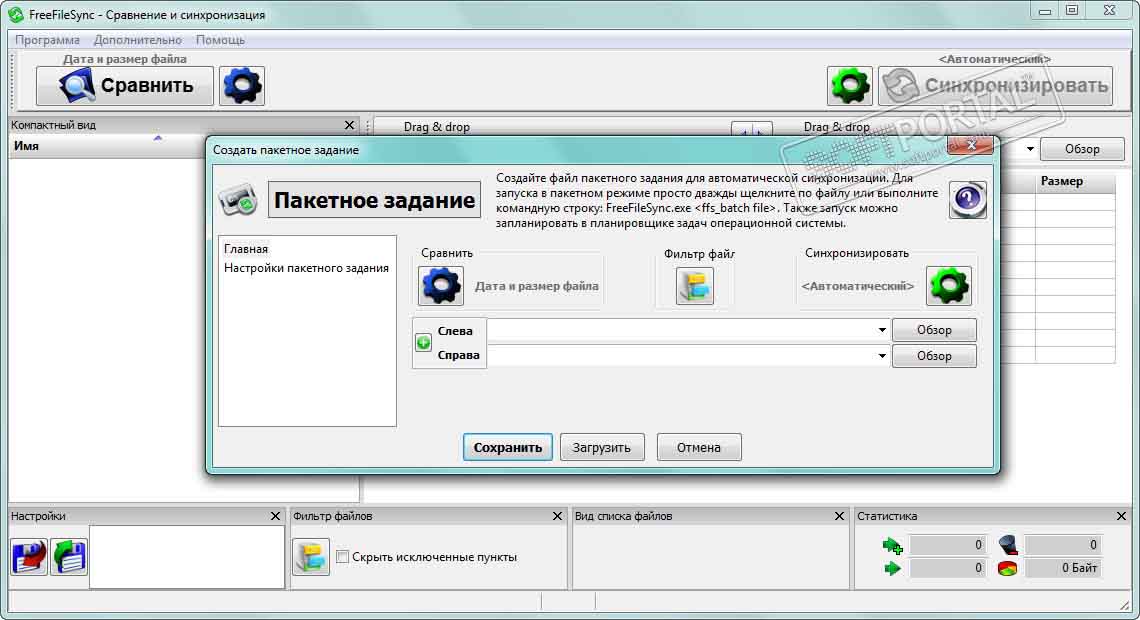Expand the Слева folder path dropdown
Viewport: 1140px width, 620px height.
click(881, 330)
